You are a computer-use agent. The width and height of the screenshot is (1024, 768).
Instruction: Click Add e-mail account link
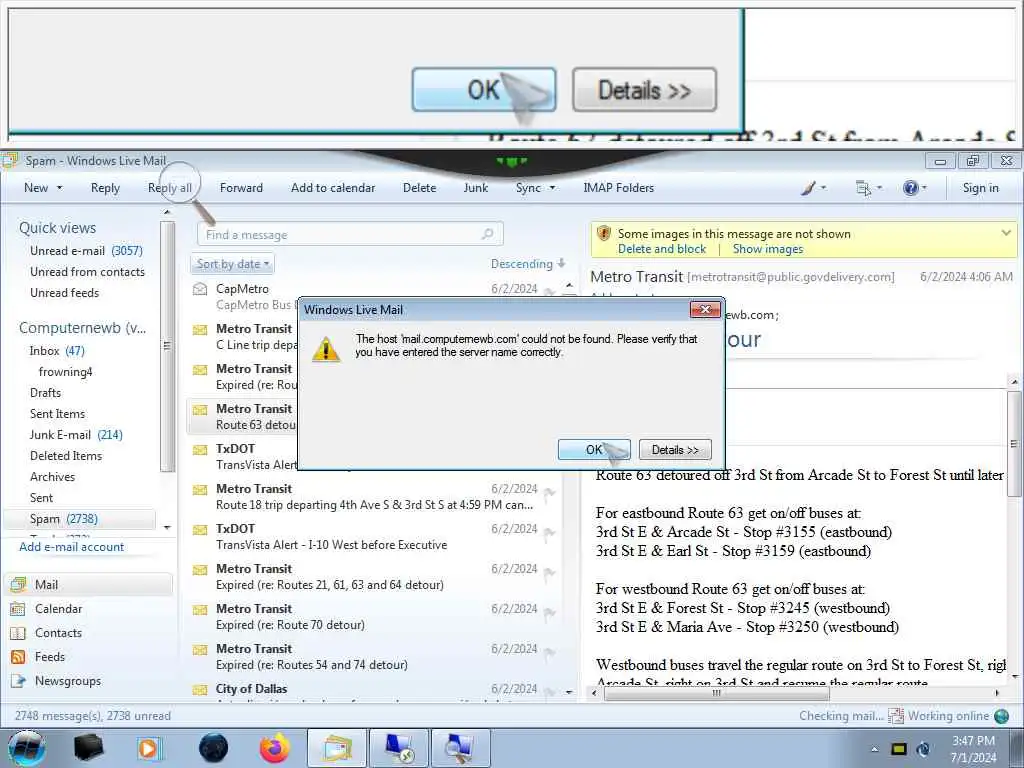pos(72,547)
